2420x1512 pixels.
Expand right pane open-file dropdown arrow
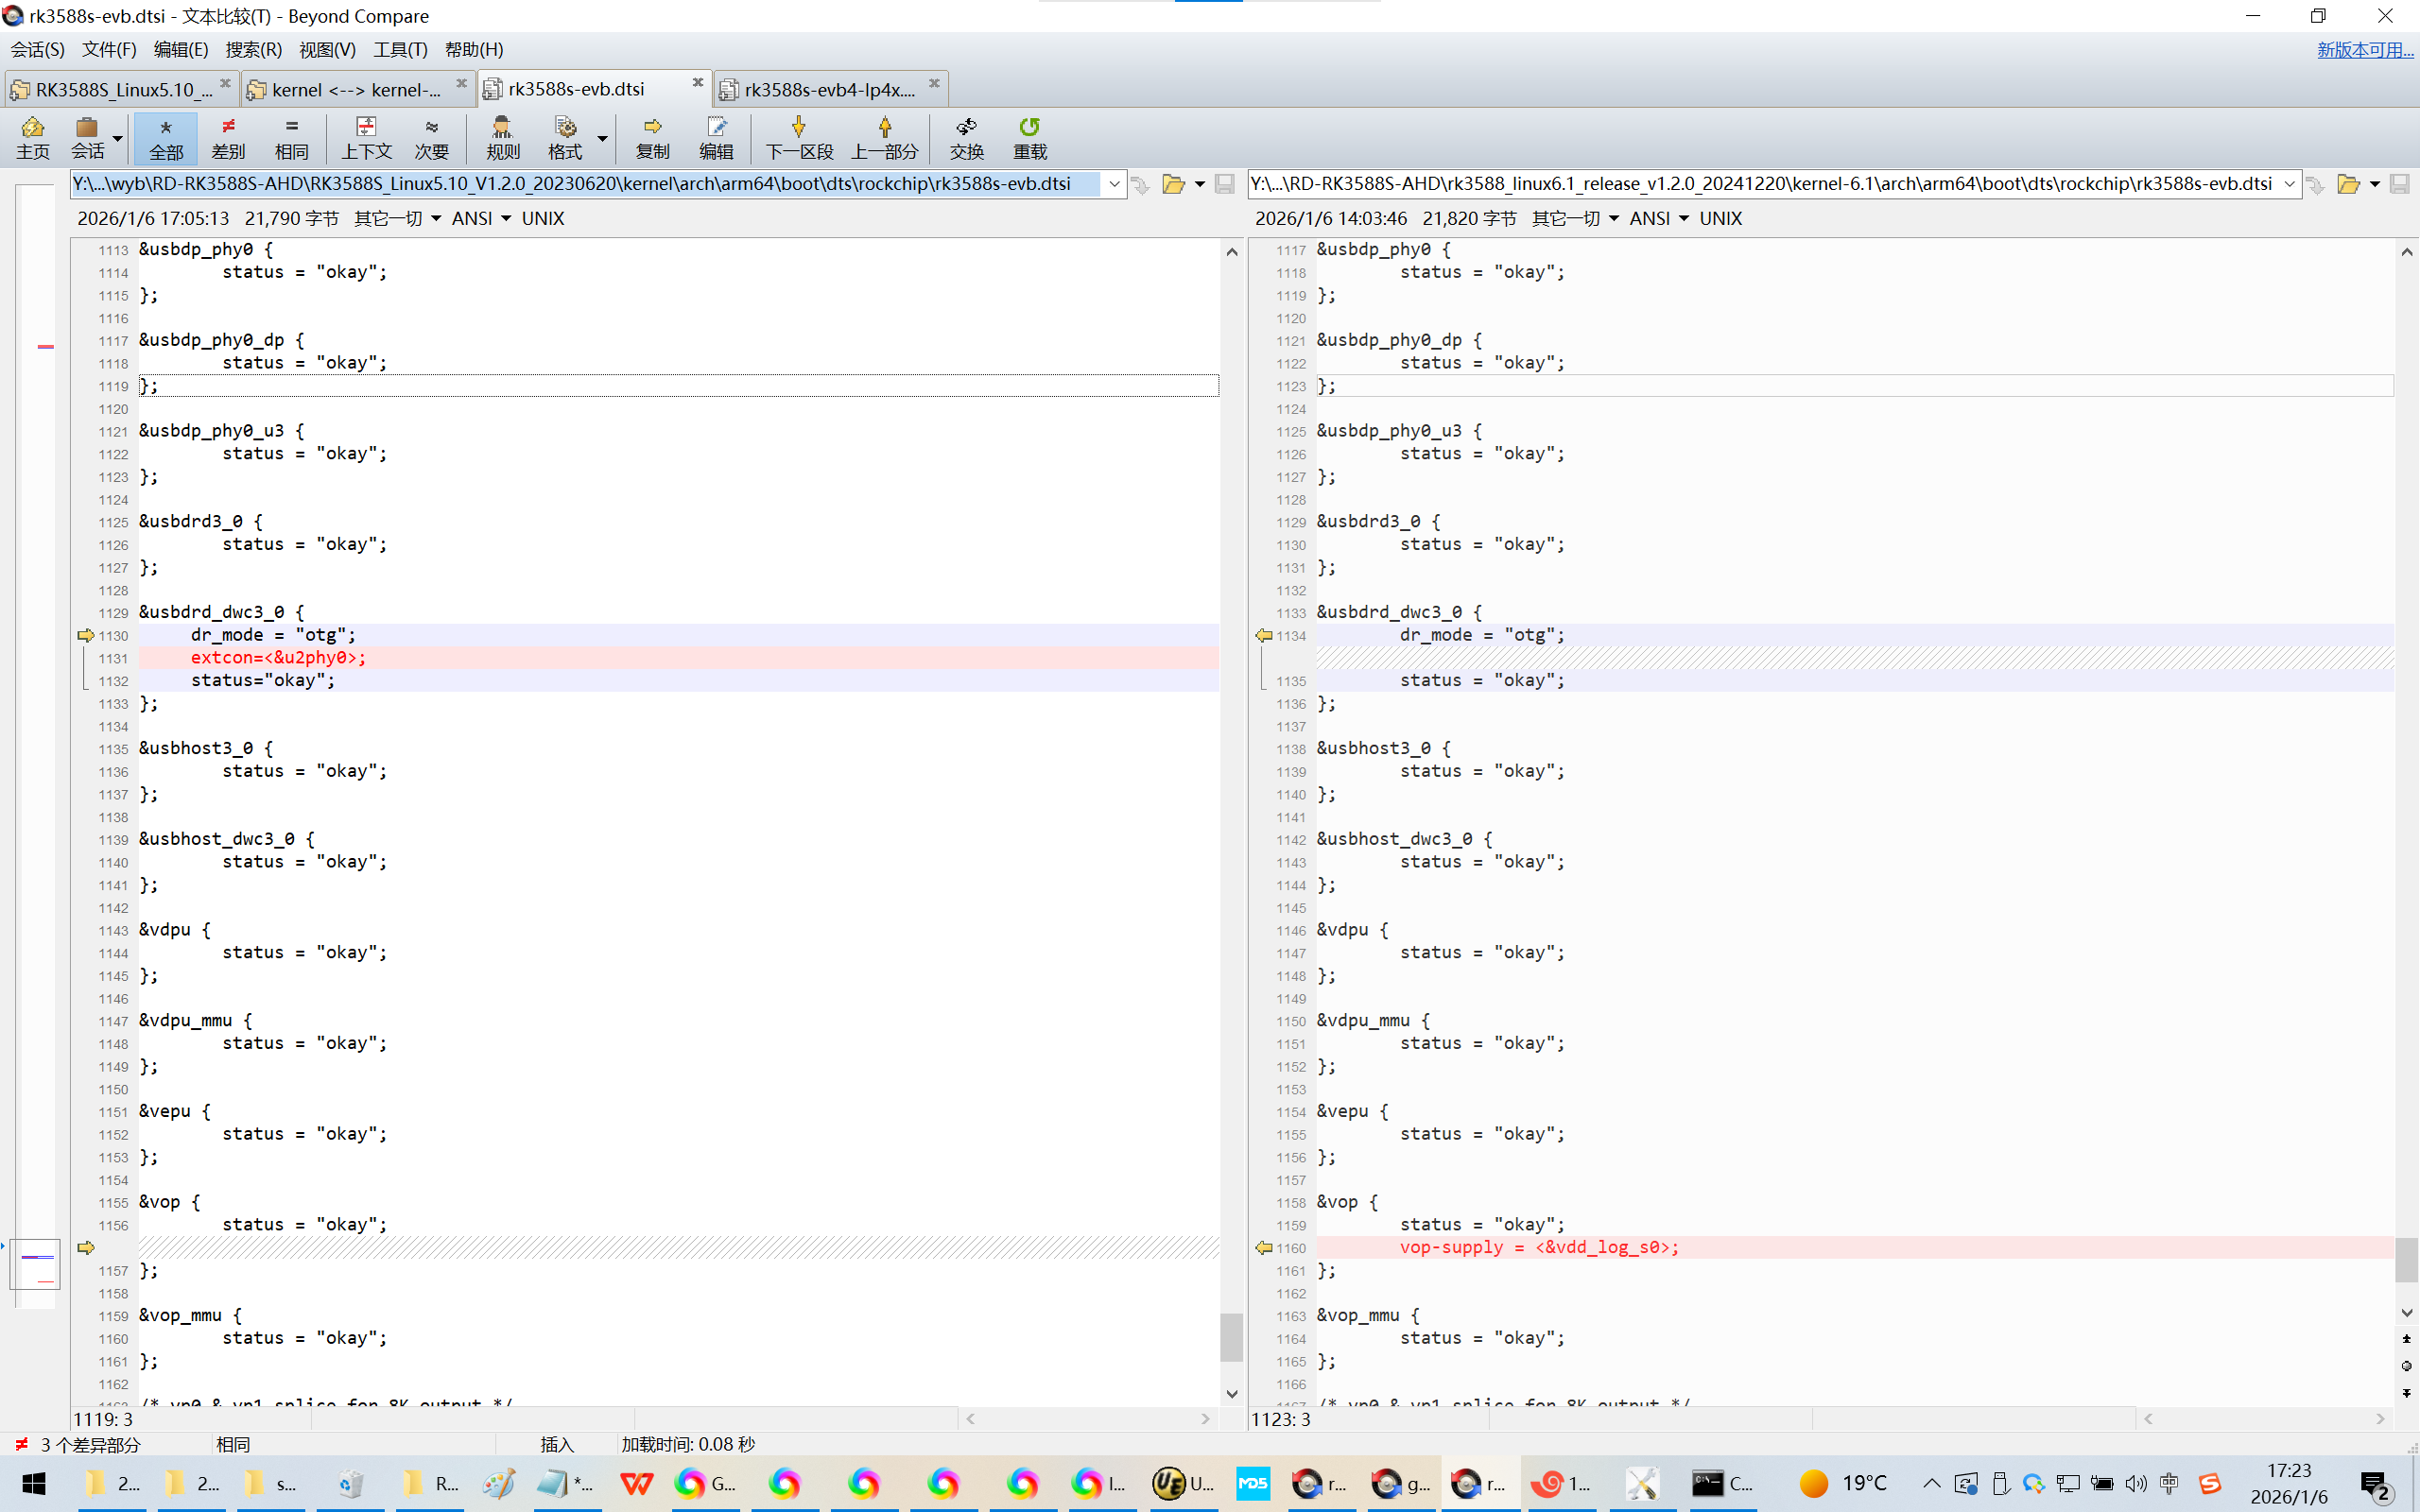(2375, 184)
